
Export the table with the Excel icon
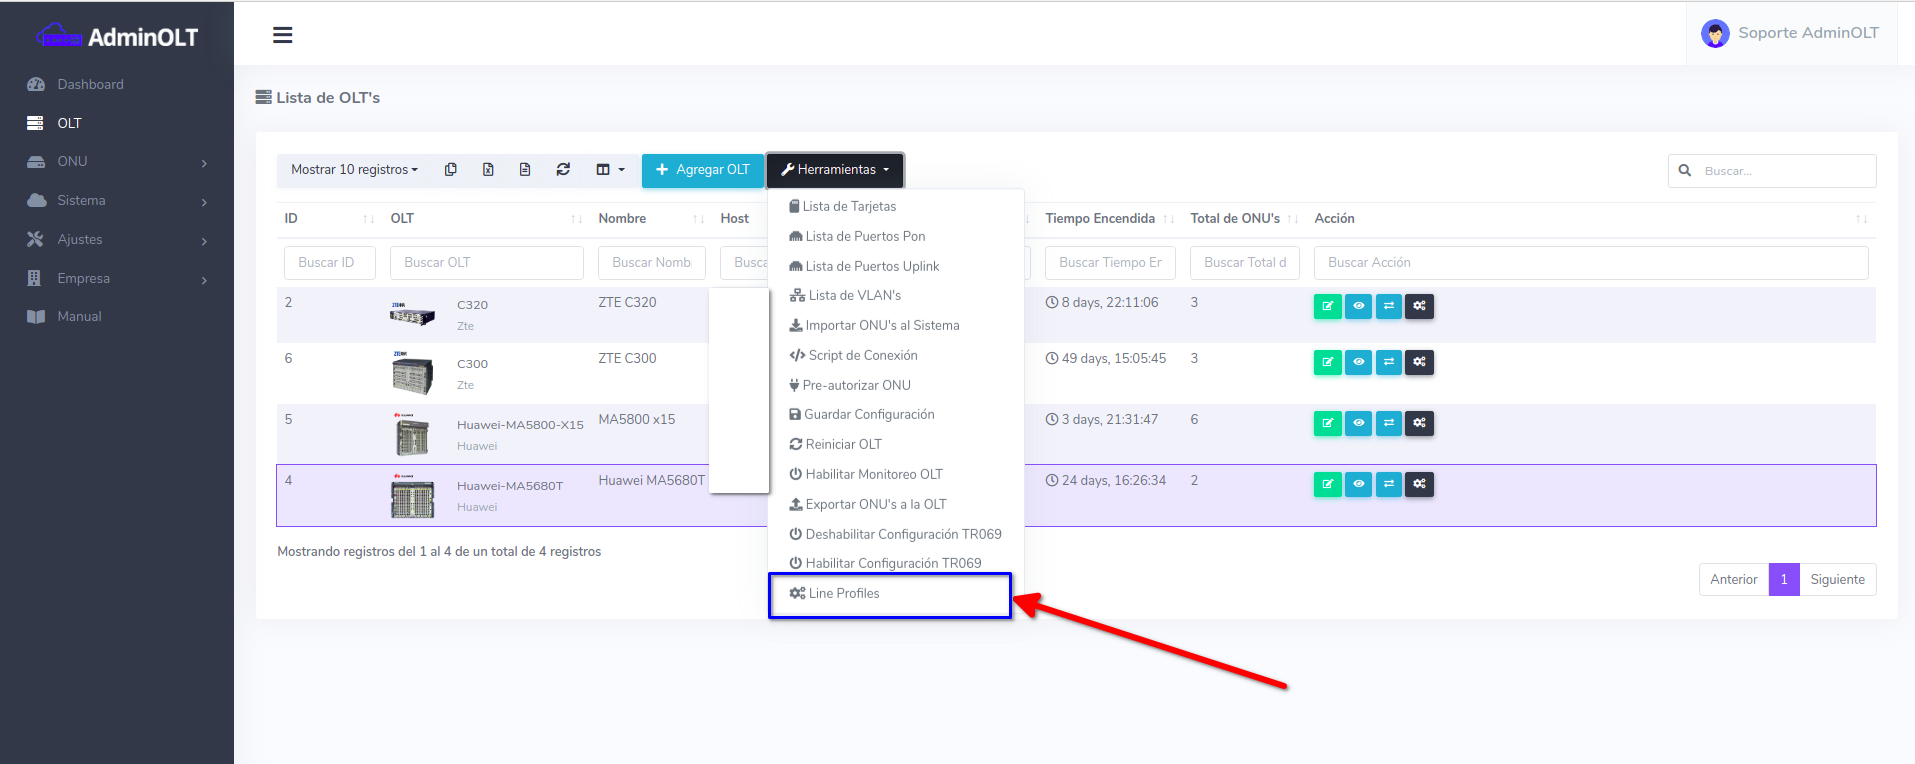coord(488,170)
